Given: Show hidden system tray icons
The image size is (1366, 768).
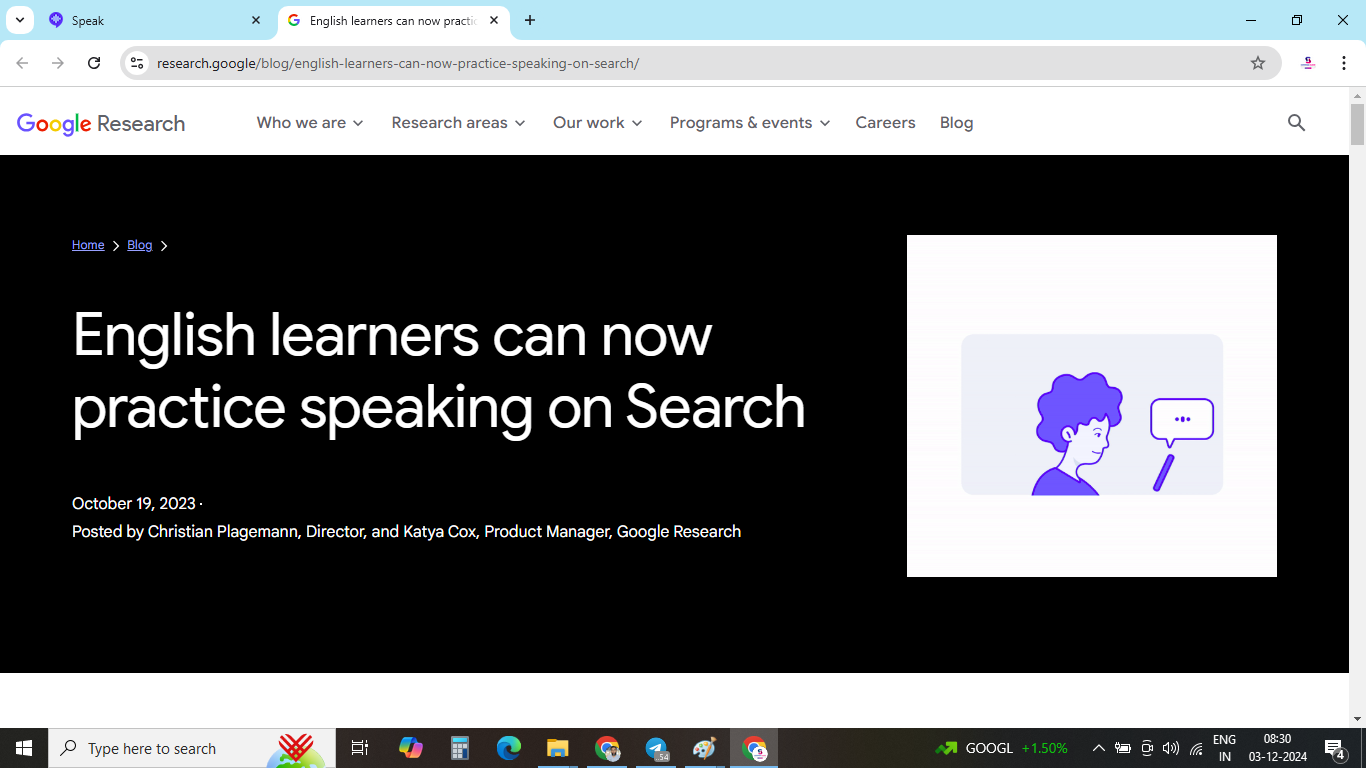Looking at the screenshot, I should point(1098,748).
